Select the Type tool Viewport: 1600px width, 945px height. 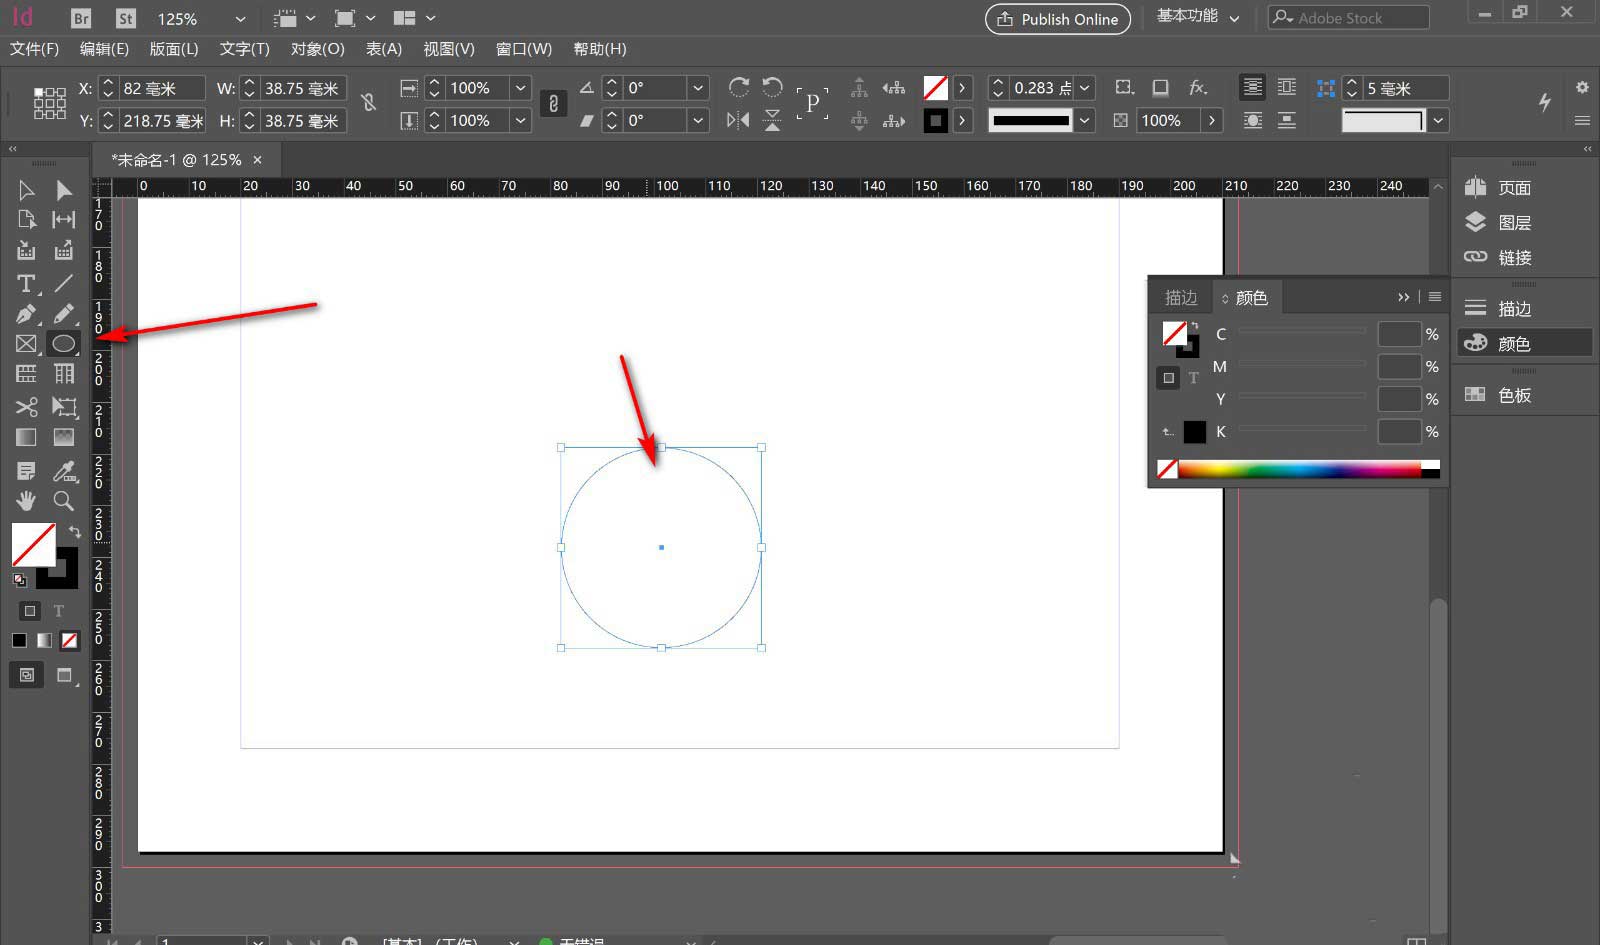click(26, 283)
